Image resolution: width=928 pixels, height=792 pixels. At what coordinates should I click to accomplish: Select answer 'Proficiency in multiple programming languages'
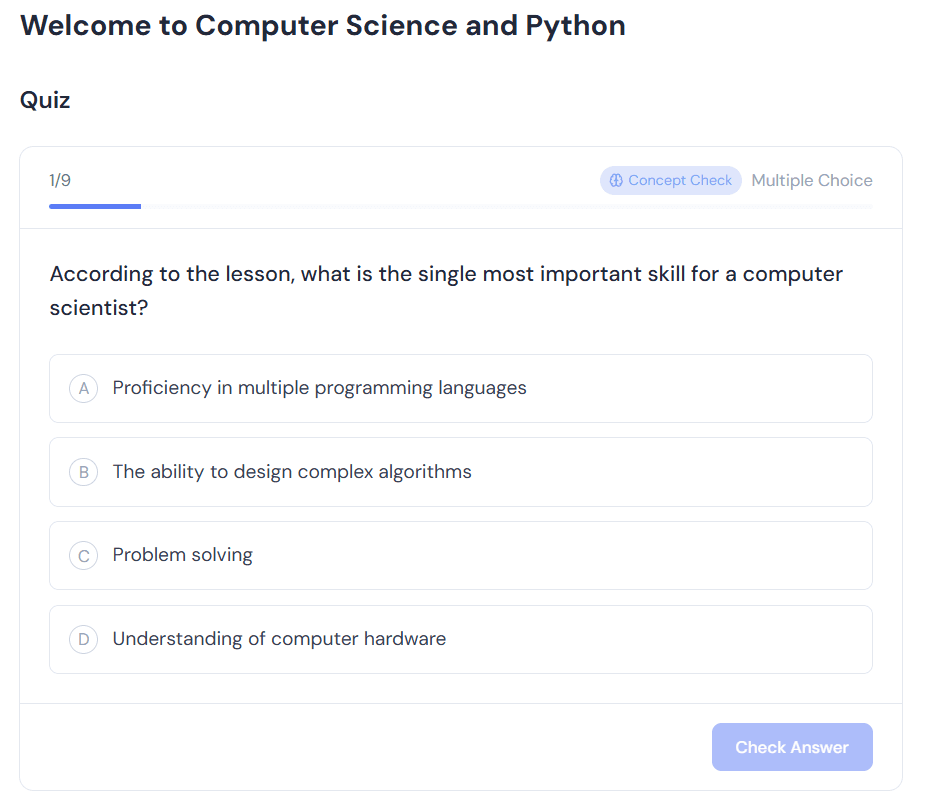(460, 388)
